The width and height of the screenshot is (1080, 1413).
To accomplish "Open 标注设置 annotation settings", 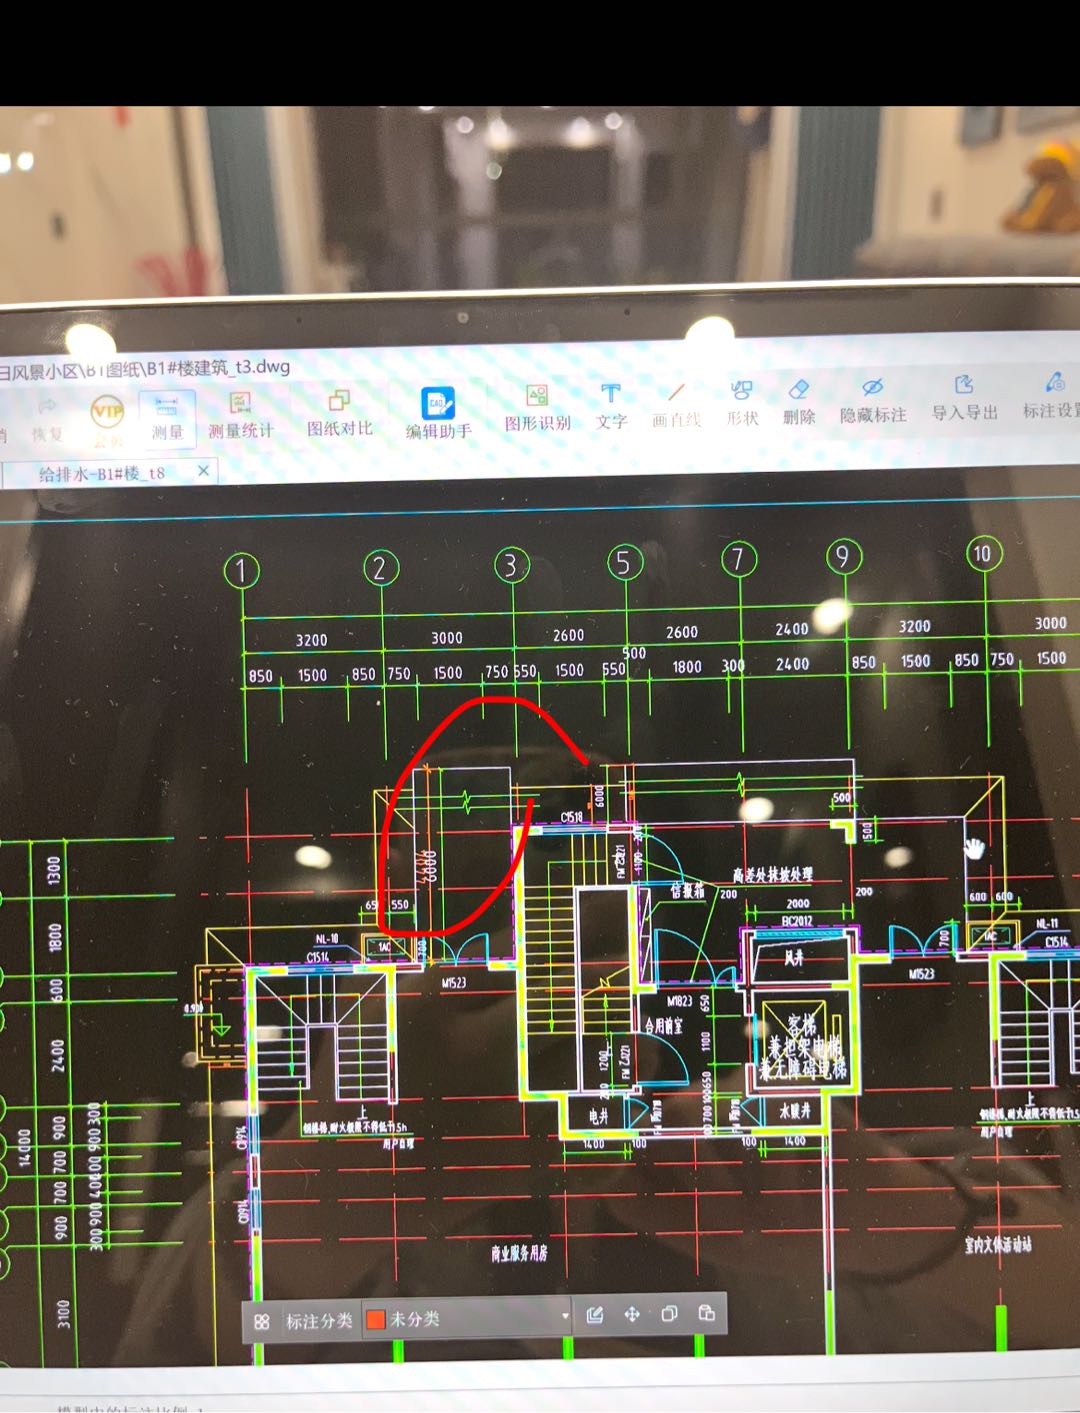I will 1052,396.
